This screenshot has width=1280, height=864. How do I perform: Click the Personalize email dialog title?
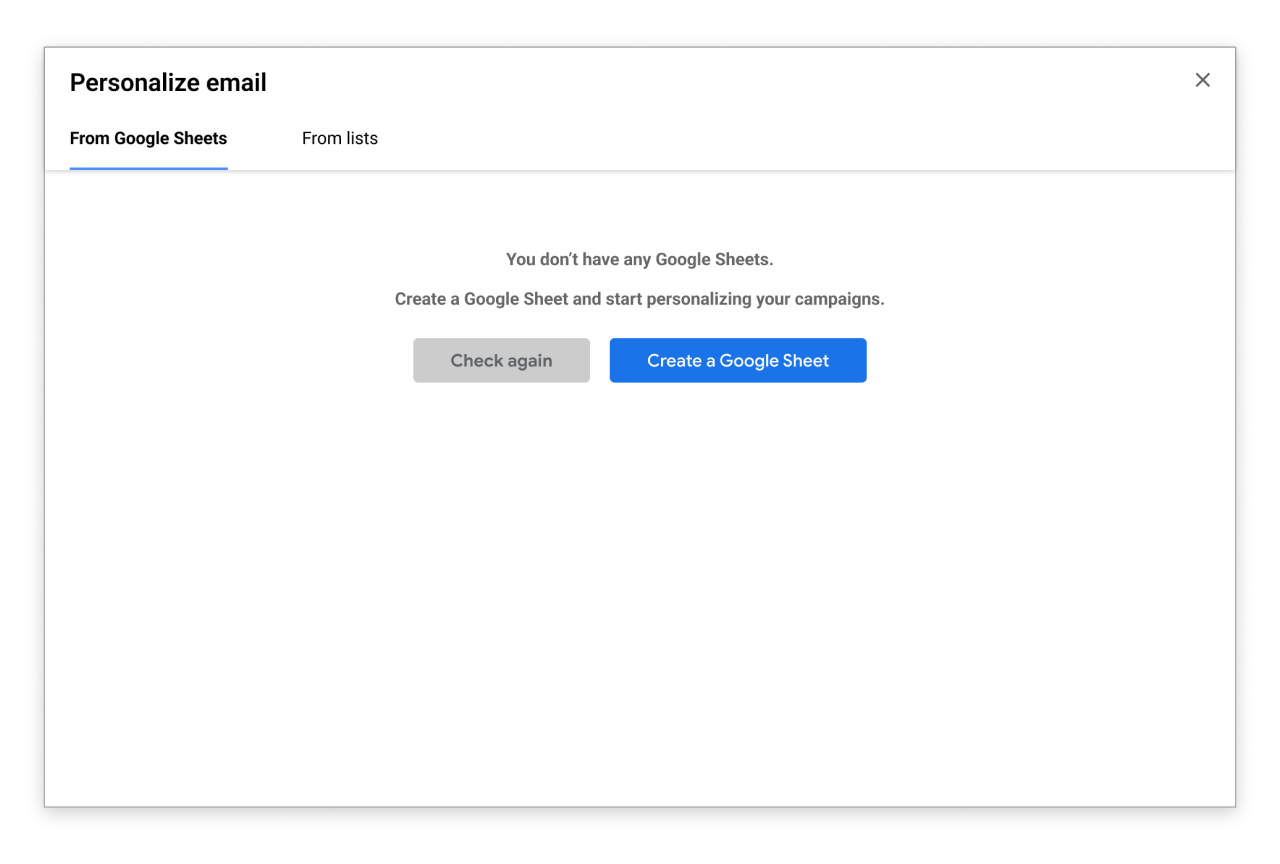(x=168, y=83)
